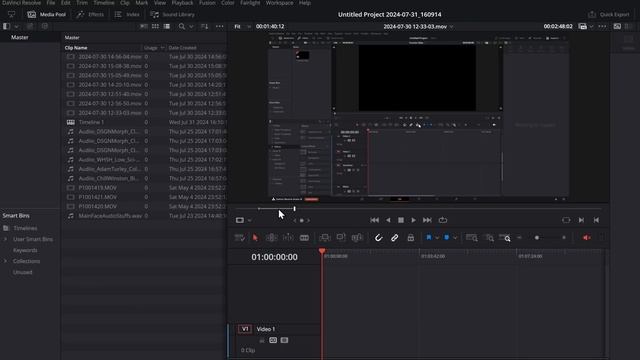Click the Insert Clip edit icon
The height and width of the screenshot is (360, 640).
(324, 238)
